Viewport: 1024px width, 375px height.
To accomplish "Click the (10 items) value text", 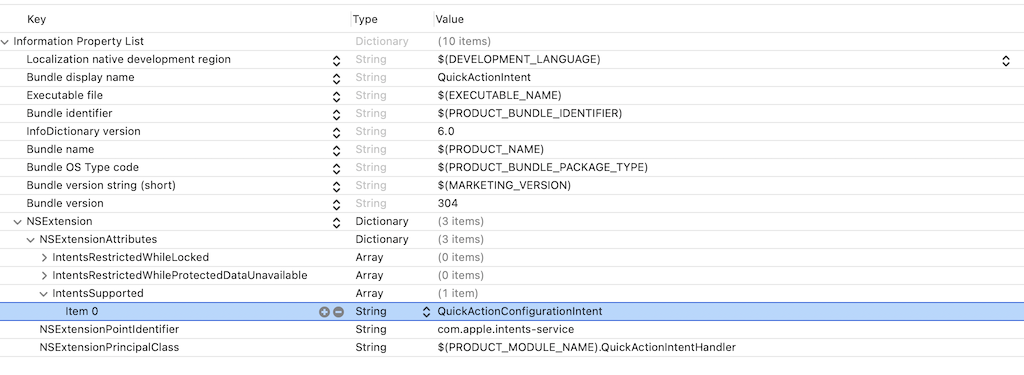I will (x=464, y=41).
